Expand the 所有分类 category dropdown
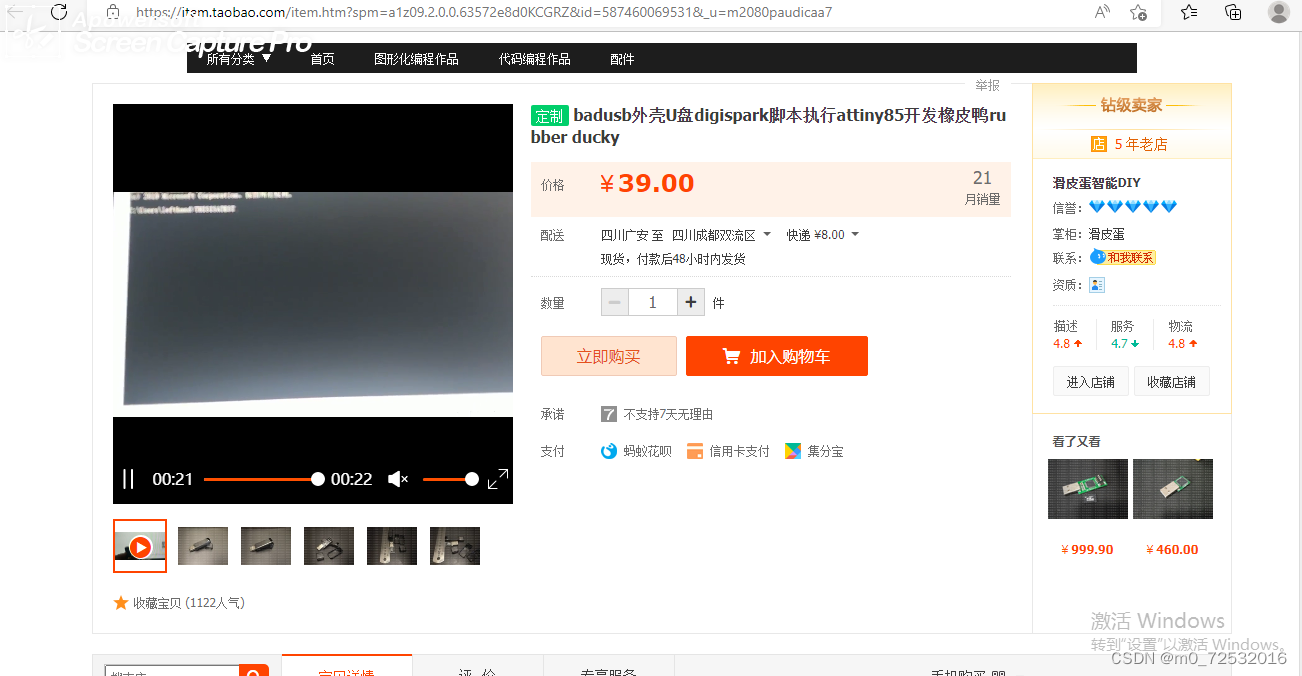The height and width of the screenshot is (676, 1302). coord(239,59)
